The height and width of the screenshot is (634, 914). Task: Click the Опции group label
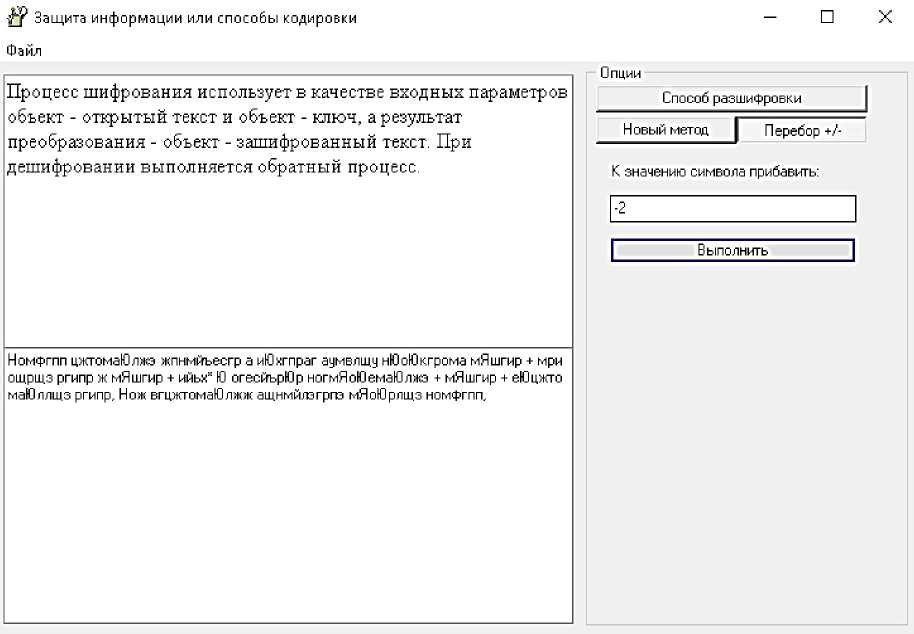pos(620,73)
